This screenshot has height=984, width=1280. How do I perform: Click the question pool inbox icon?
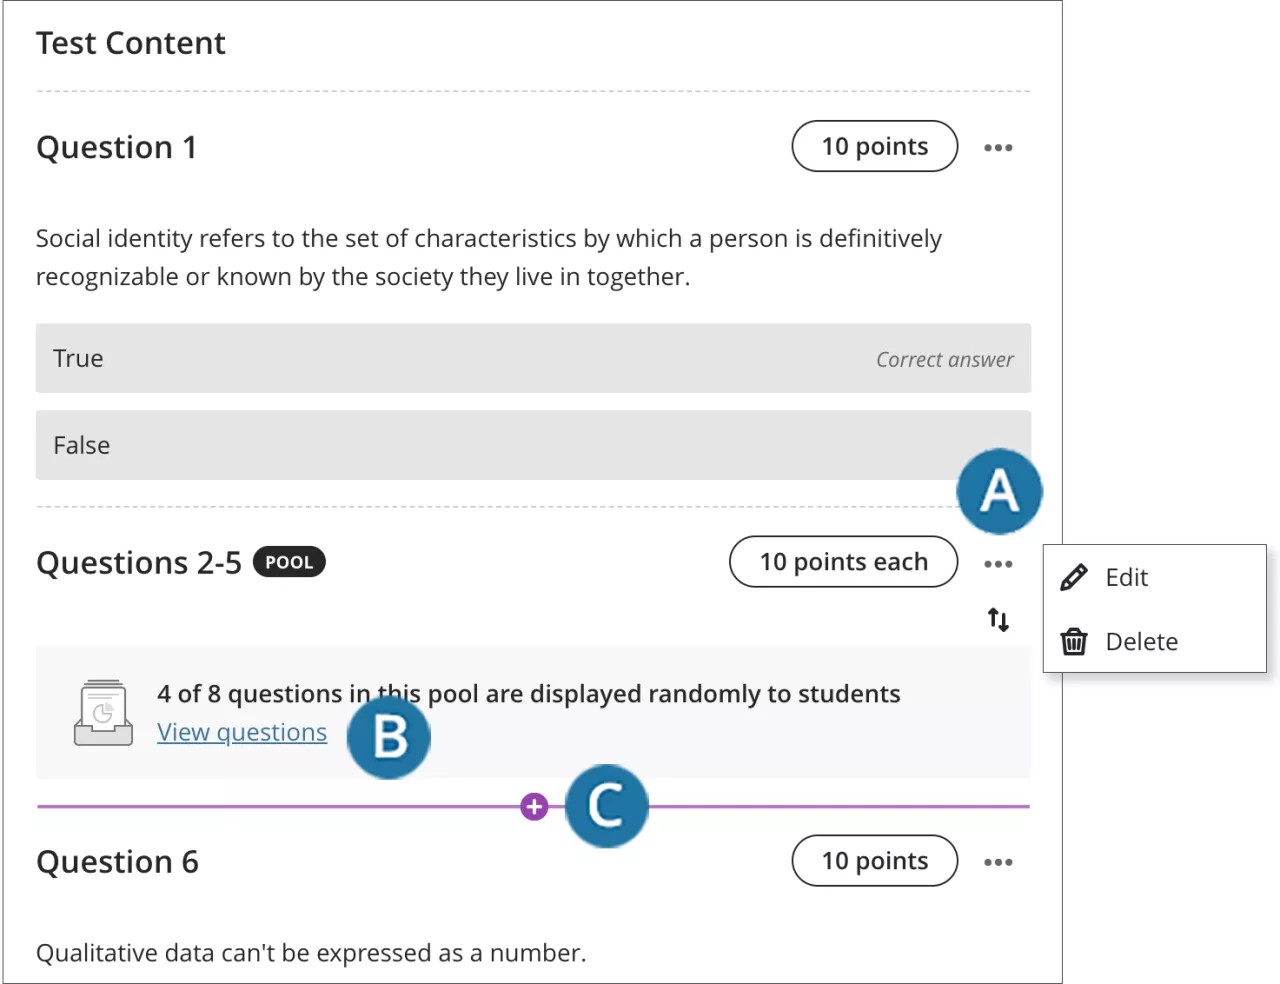pyautogui.click(x=103, y=712)
